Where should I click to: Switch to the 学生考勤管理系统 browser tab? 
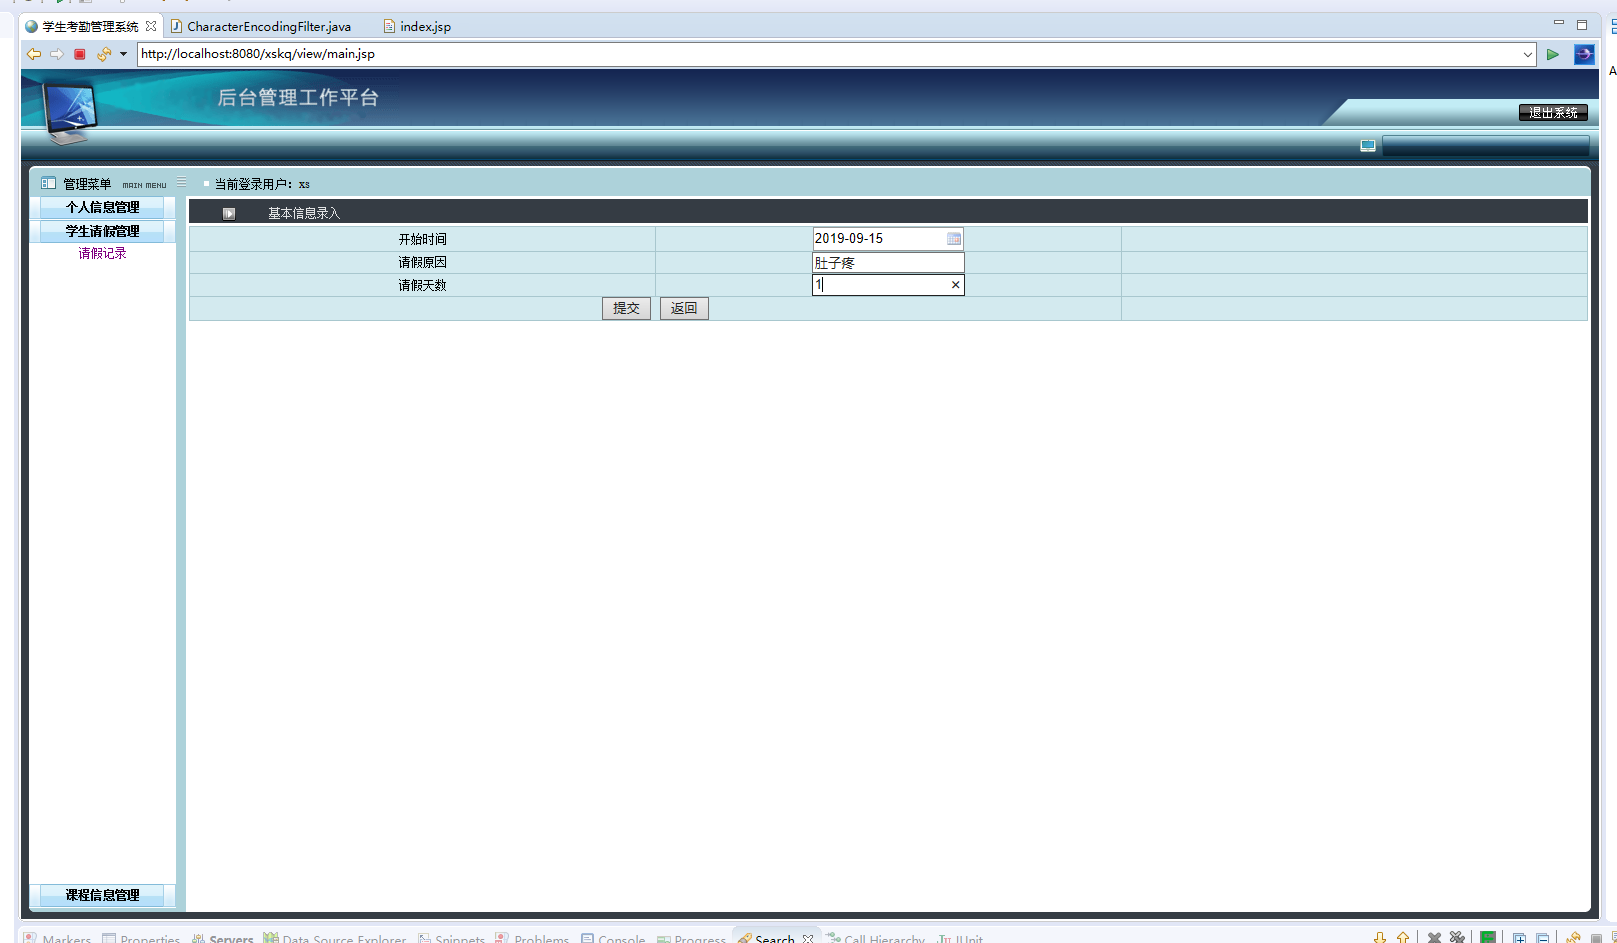point(90,27)
